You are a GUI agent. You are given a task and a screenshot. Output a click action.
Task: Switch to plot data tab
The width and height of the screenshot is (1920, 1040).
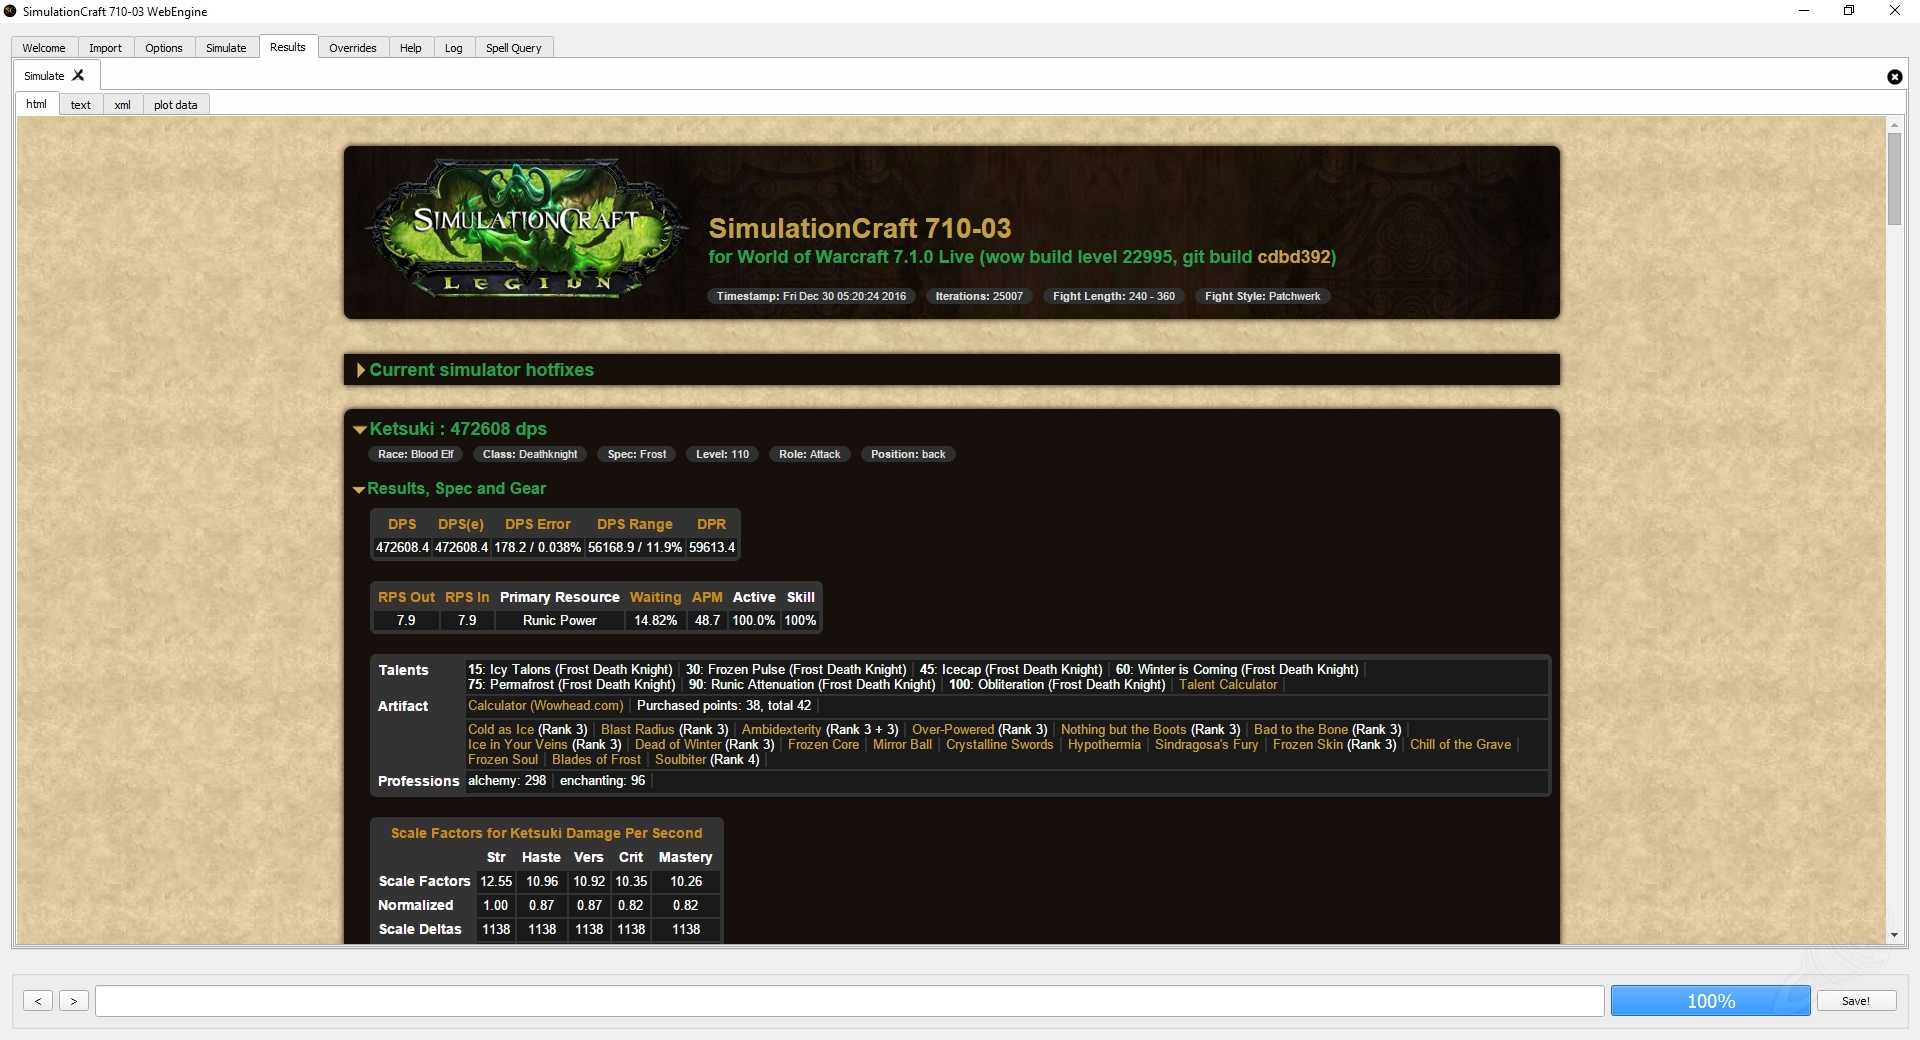tap(176, 105)
